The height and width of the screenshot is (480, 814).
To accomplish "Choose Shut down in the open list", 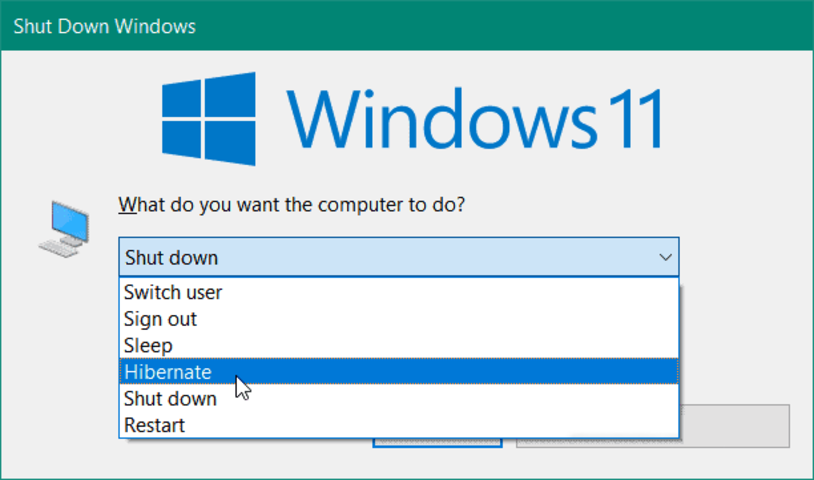I will [x=399, y=398].
